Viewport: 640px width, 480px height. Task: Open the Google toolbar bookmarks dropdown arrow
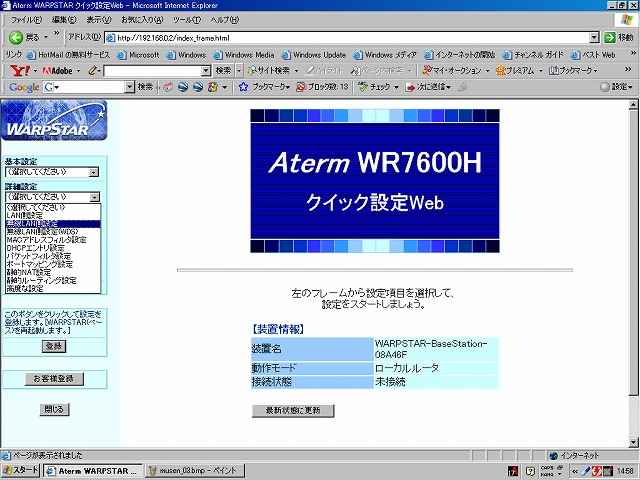click(287, 87)
